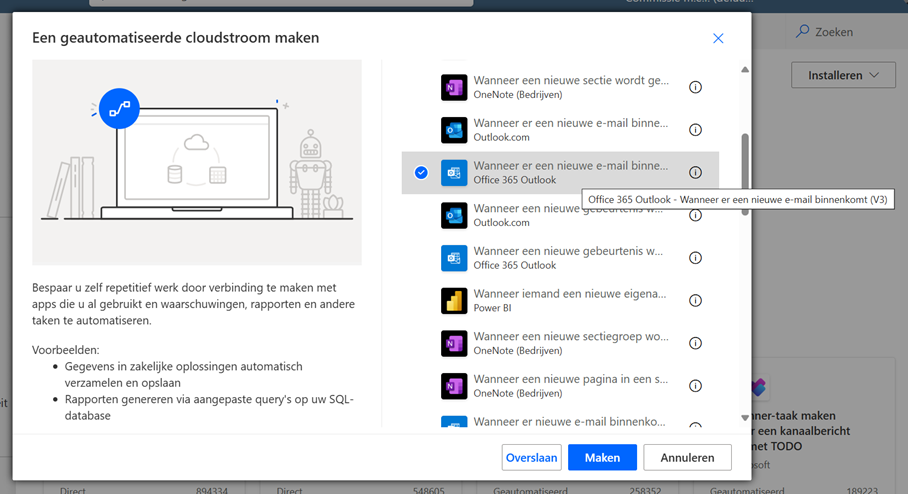The image size is (908, 494).
Task: Click scrollbar up arrow in trigger list
Action: pos(745,69)
